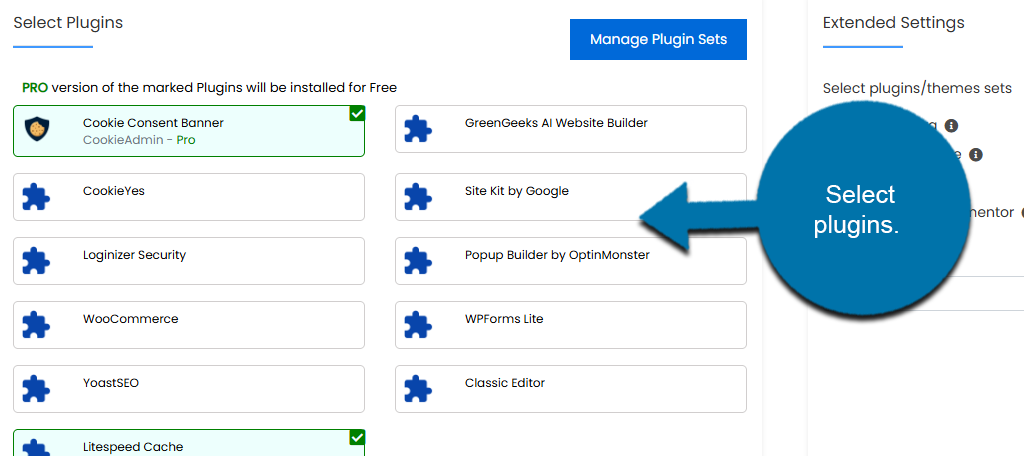Click the Extended Settings heading
Image resolution: width=1024 pixels, height=456 pixels.
point(893,23)
